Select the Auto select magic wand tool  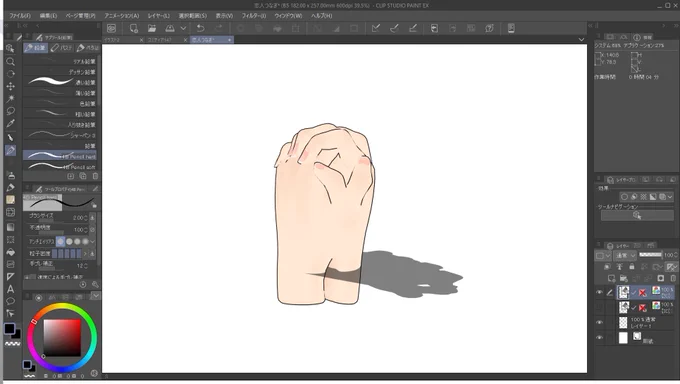tap(10, 98)
